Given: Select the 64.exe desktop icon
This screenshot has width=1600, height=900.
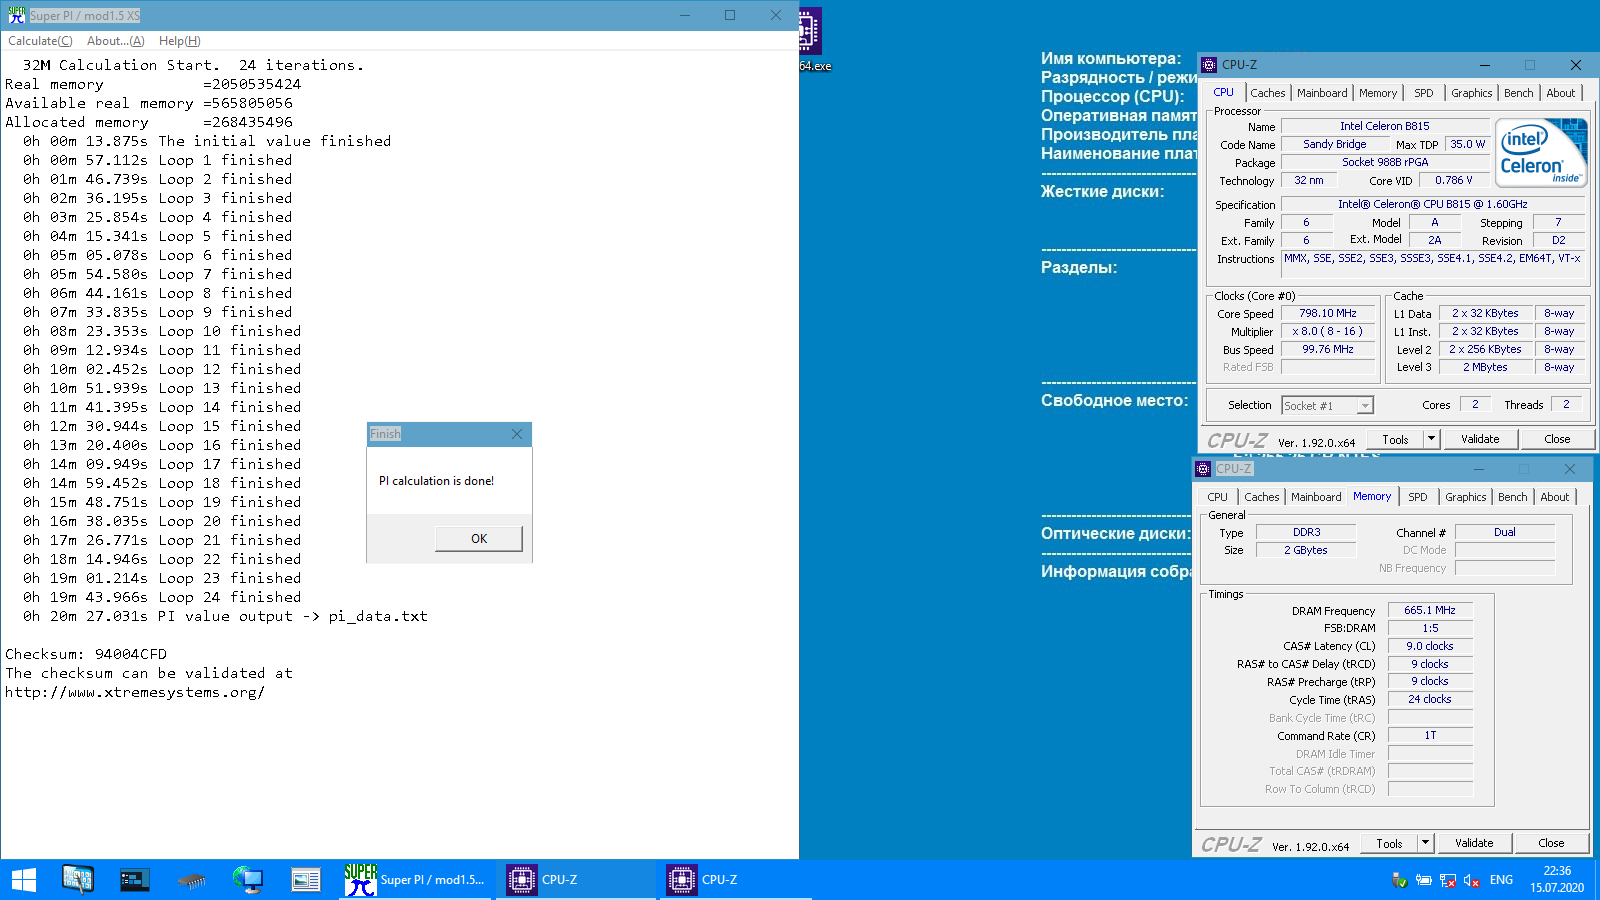Looking at the screenshot, I should tap(812, 40).
